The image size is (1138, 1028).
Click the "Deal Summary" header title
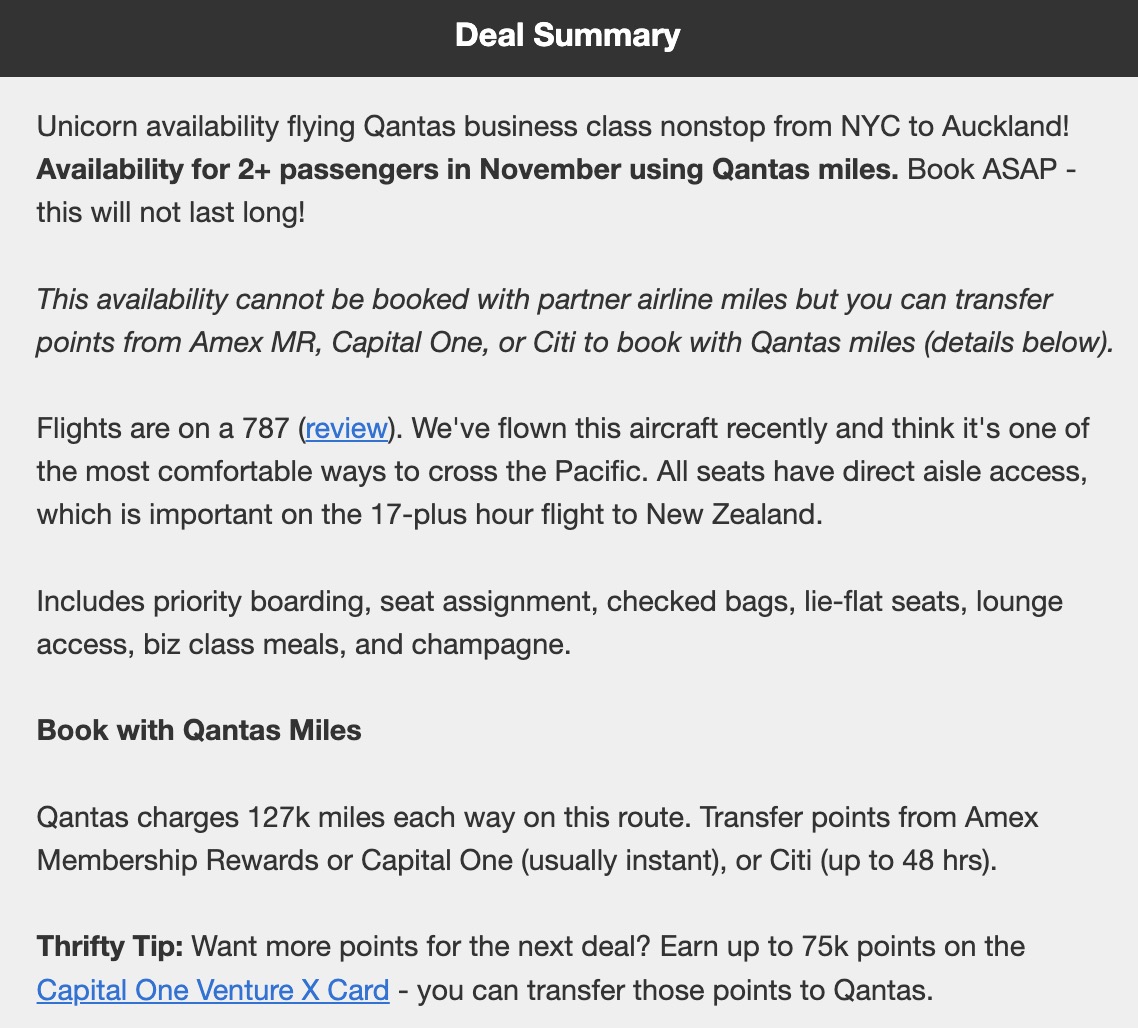pos(568,36)
